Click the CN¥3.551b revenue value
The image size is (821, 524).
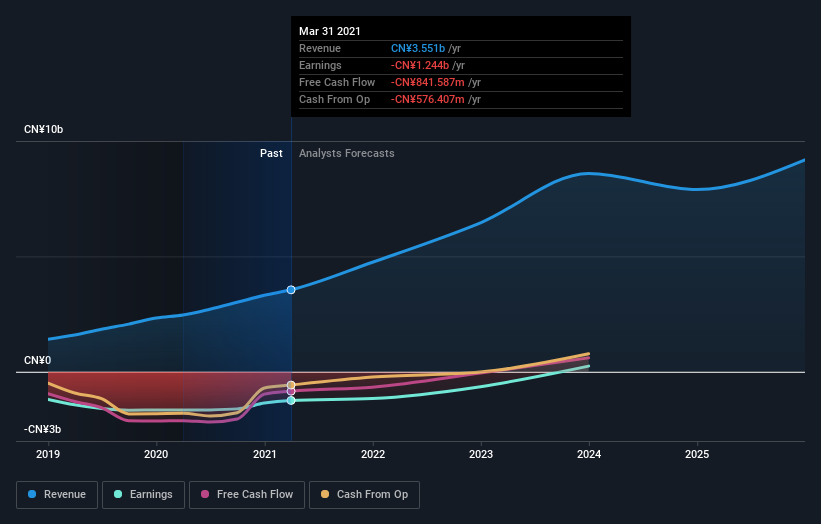pyautogui.click(x=418, y=48)
